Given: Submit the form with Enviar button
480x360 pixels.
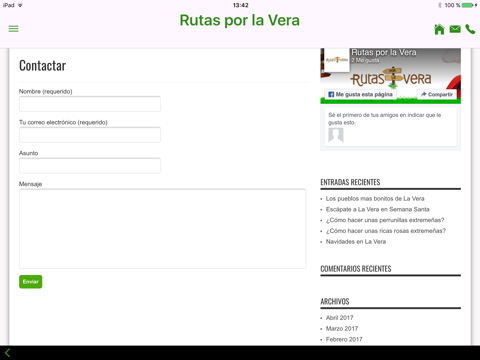Looking at the screenshot, I should 31,282.
